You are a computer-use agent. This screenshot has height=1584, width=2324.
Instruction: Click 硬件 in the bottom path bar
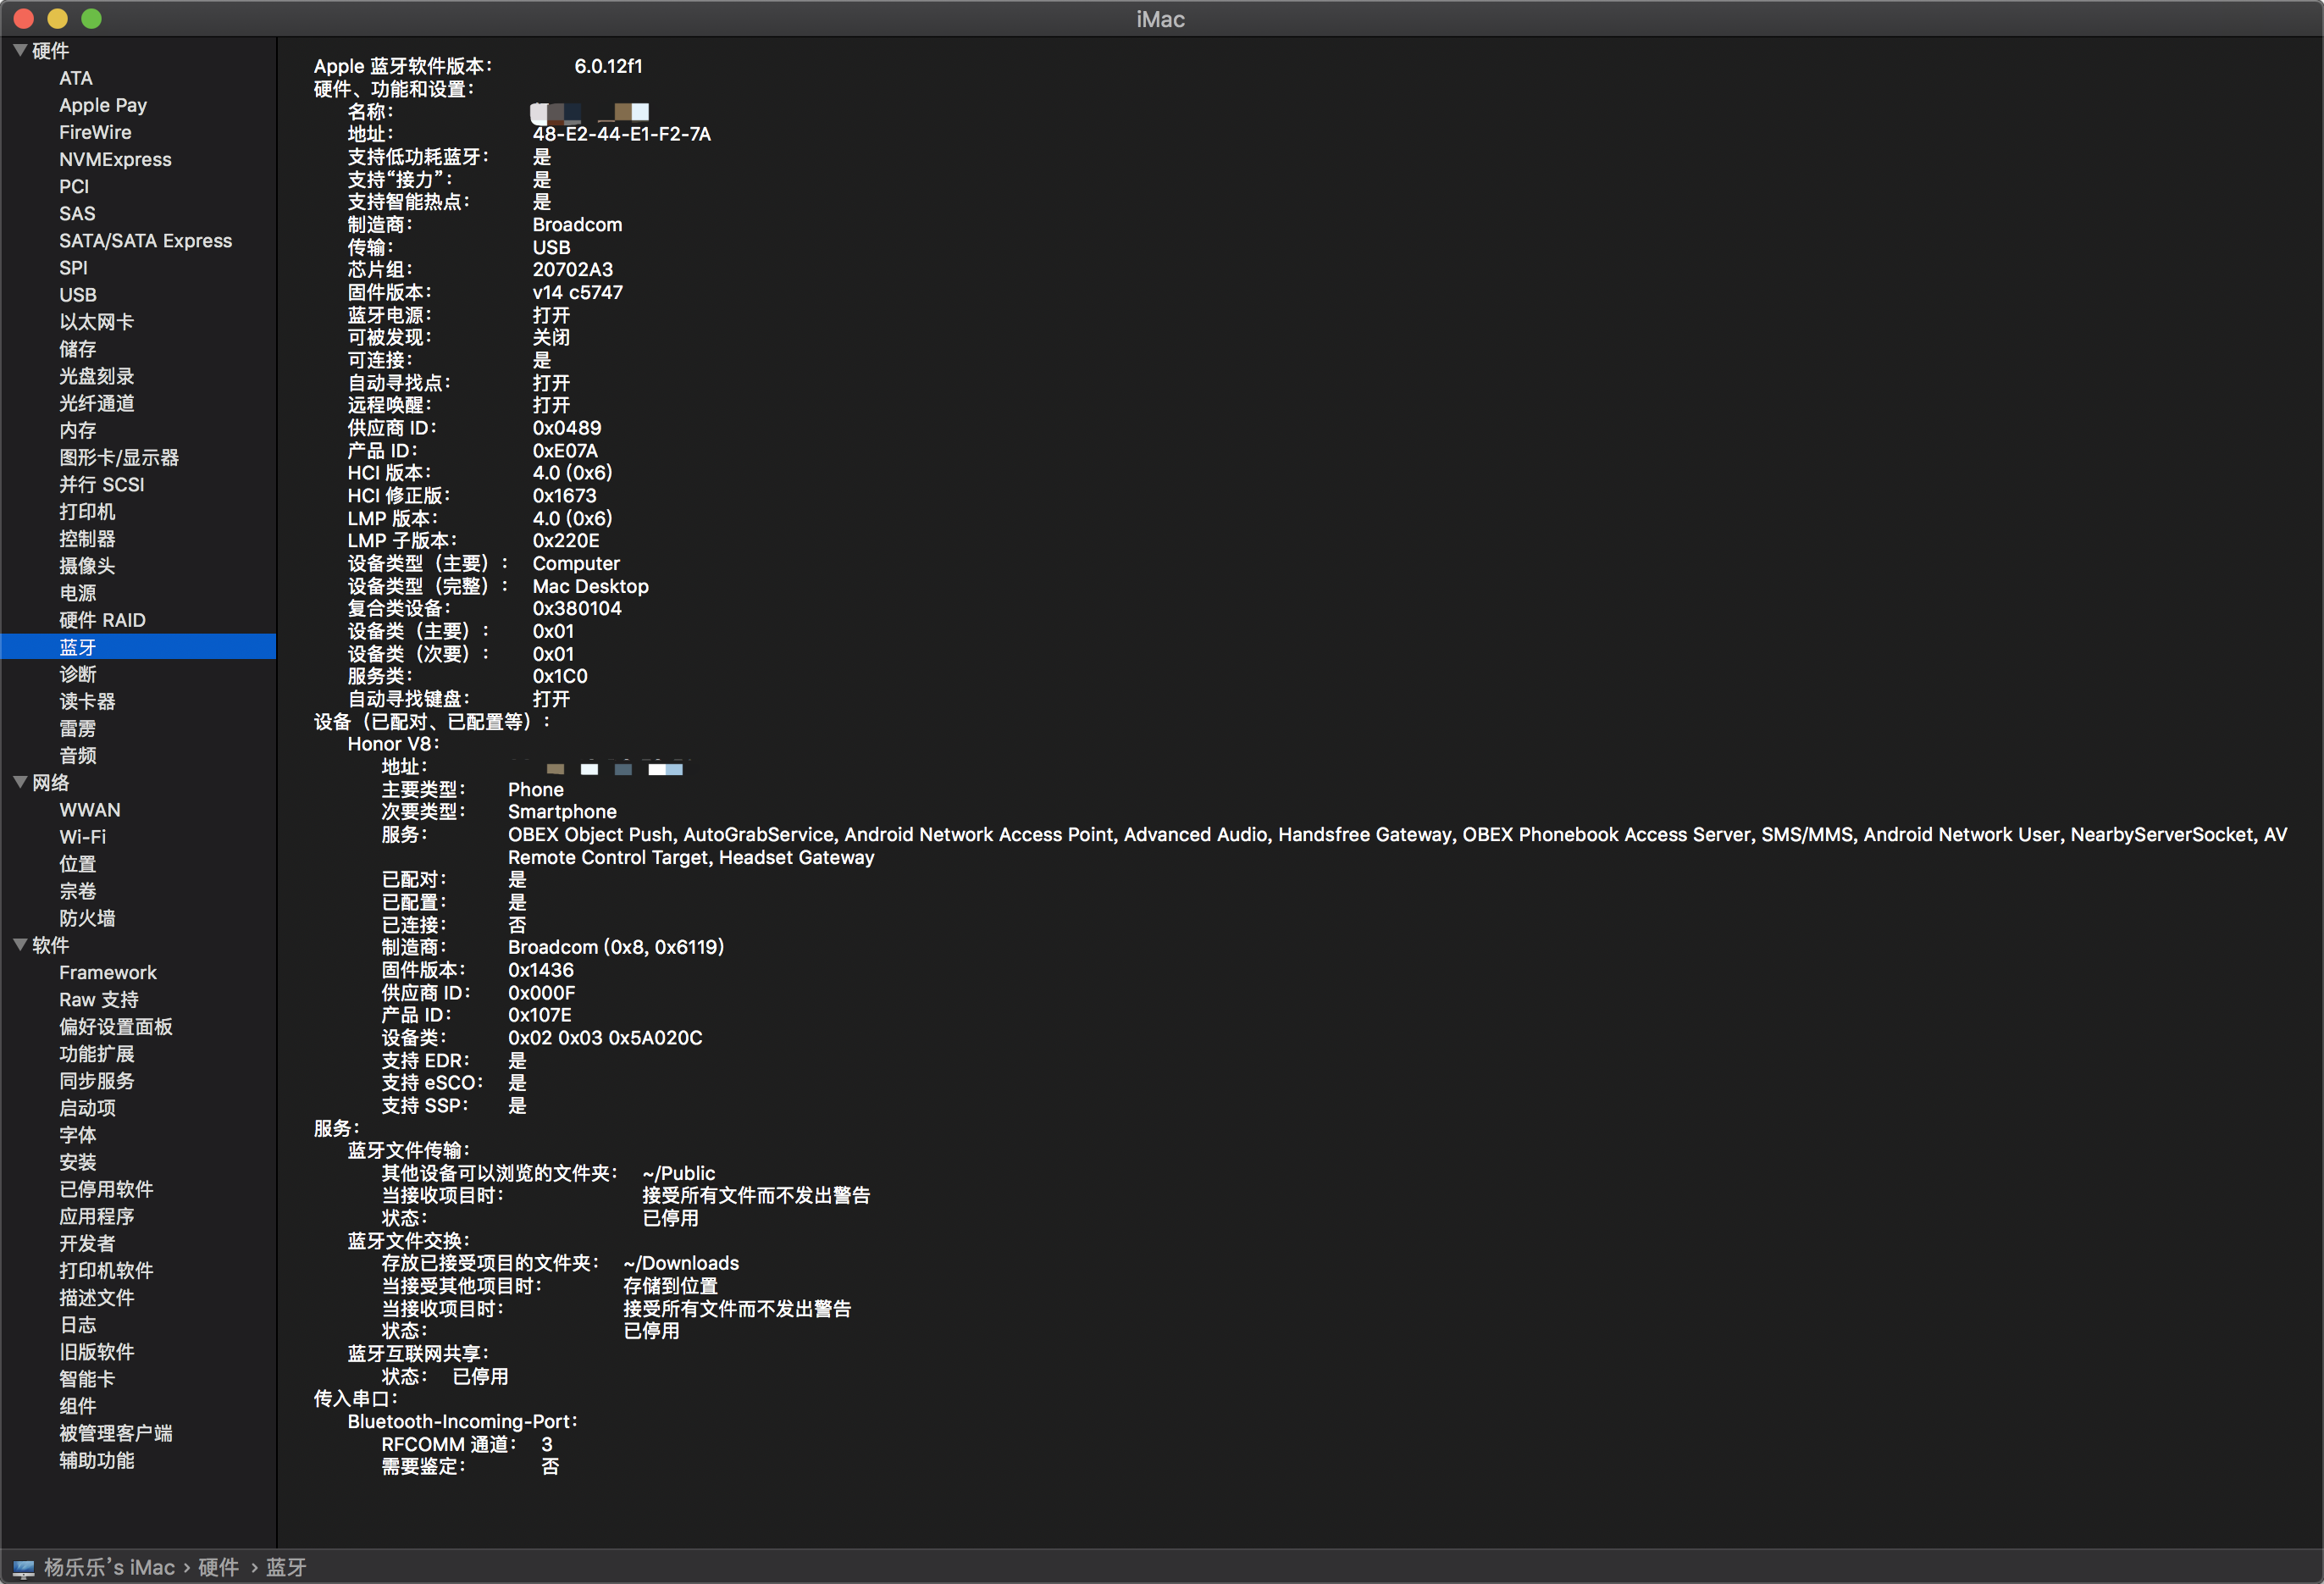point(218,1567)
